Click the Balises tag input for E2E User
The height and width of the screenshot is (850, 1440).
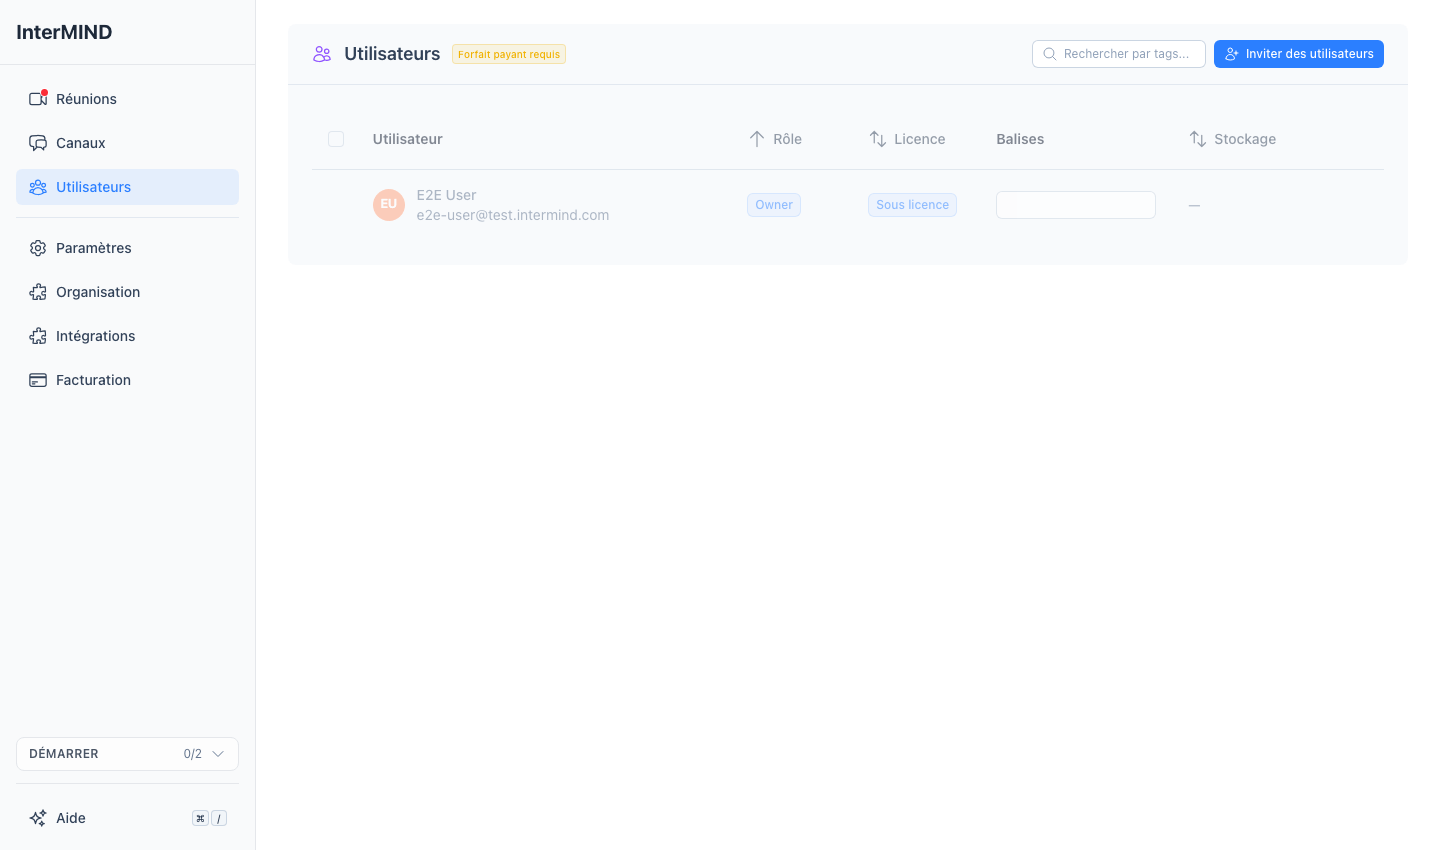(x=1076, y=205)
